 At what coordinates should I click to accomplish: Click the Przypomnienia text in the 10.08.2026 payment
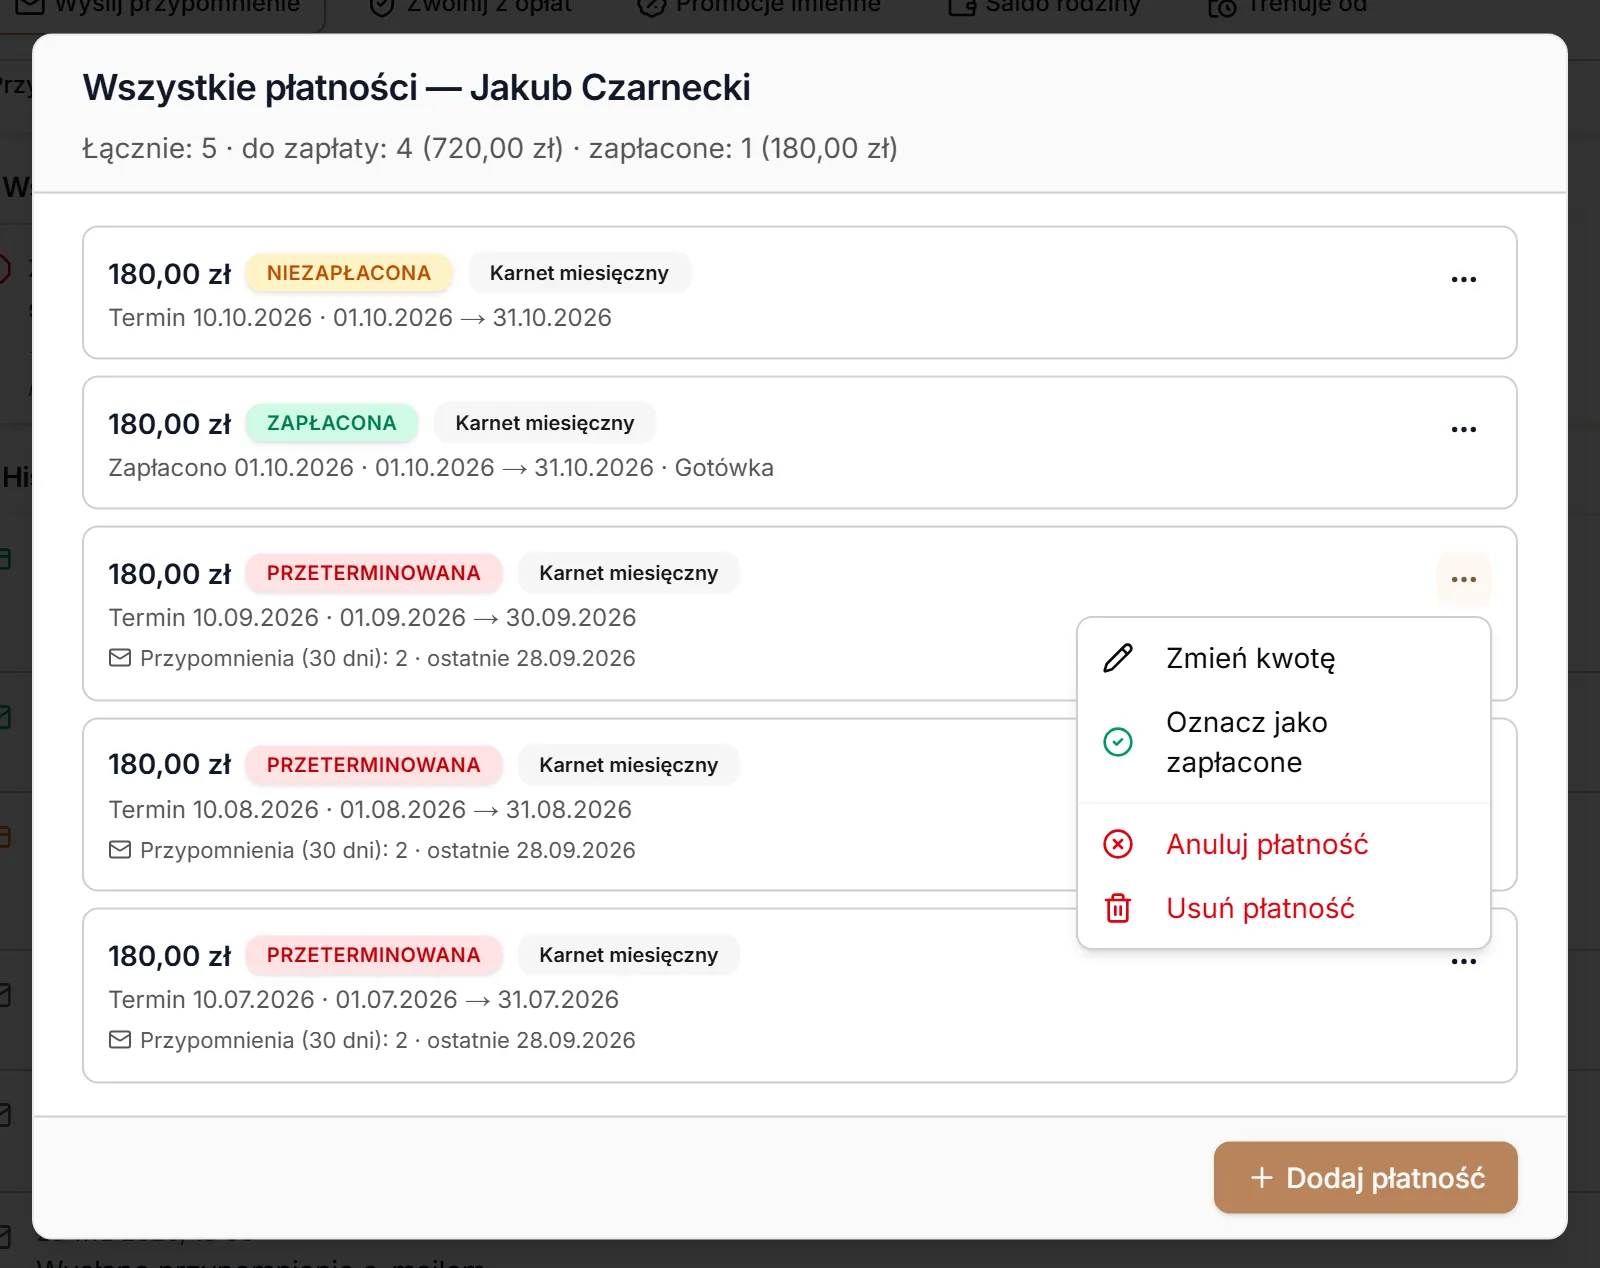coord(388,850)
